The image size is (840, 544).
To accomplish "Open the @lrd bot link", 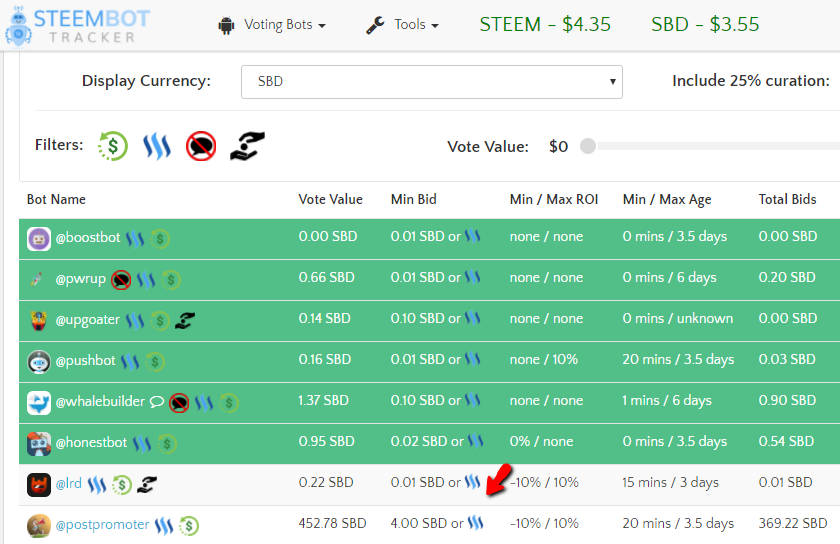I will point(69,483).
